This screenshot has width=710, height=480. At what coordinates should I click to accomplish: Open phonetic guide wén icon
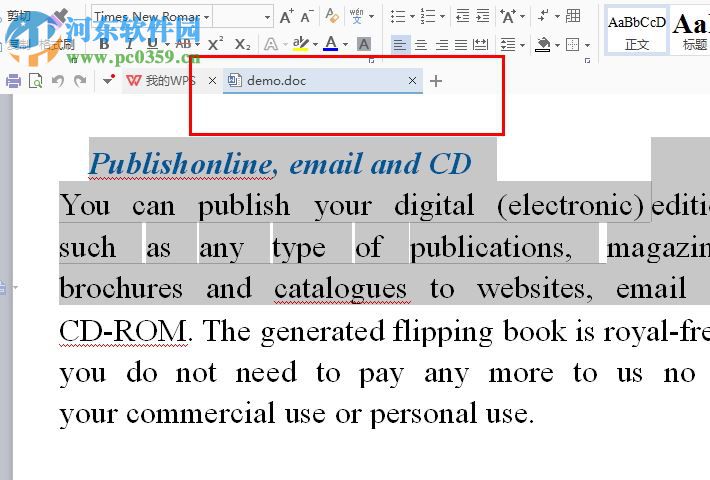click(356, 16)
